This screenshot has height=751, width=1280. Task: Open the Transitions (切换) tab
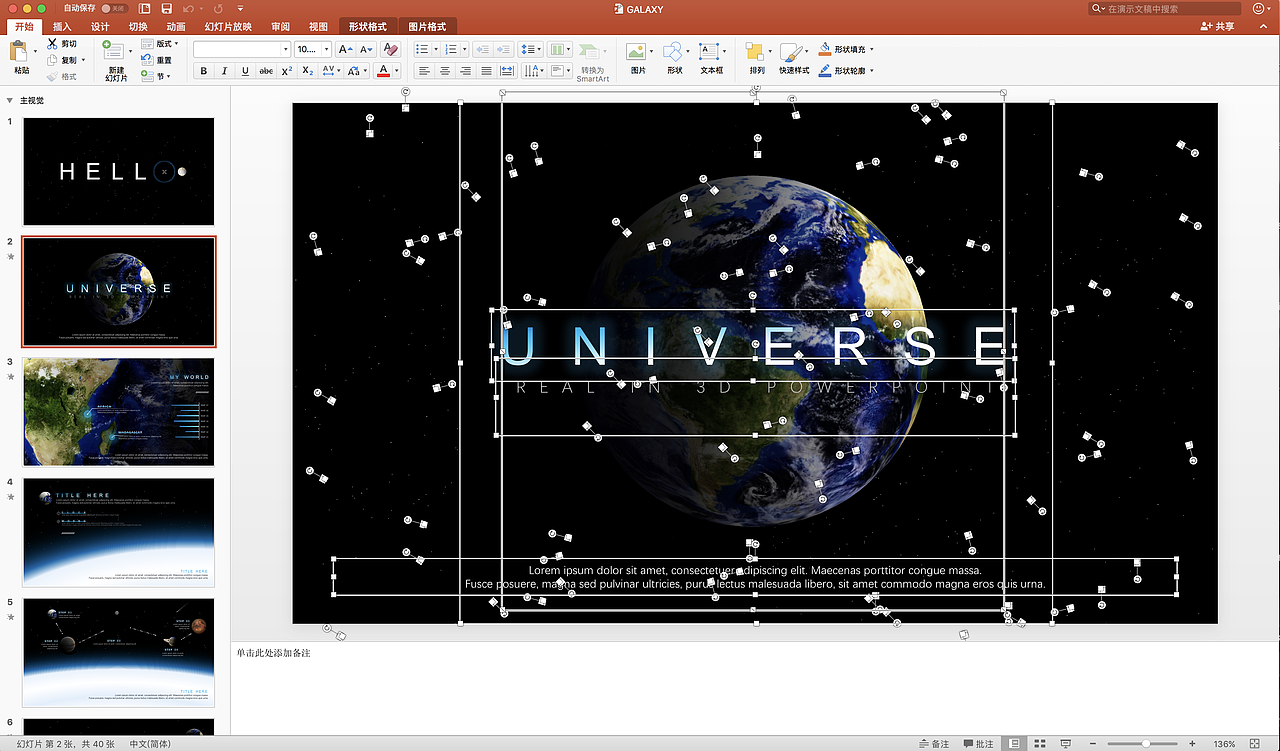pyautogui.click(x=138, y=27)
